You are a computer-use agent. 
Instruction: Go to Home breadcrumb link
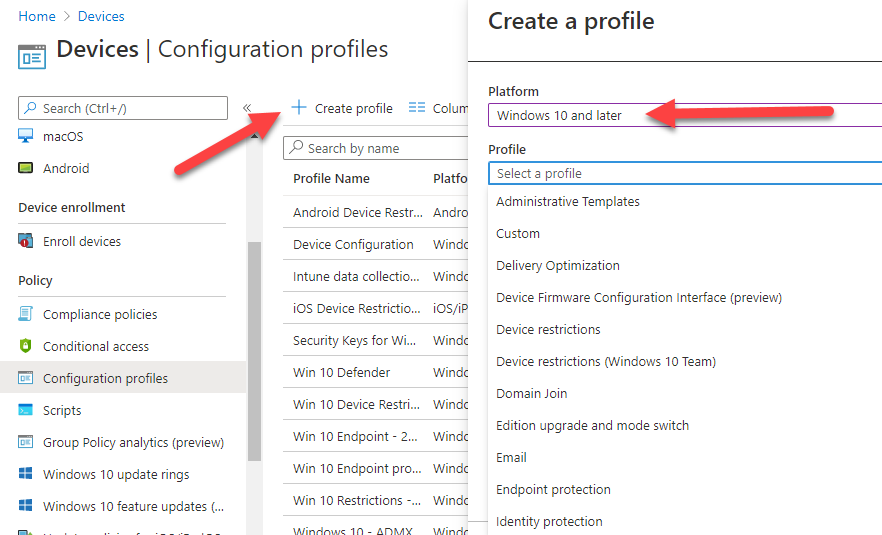coord(37,16)
